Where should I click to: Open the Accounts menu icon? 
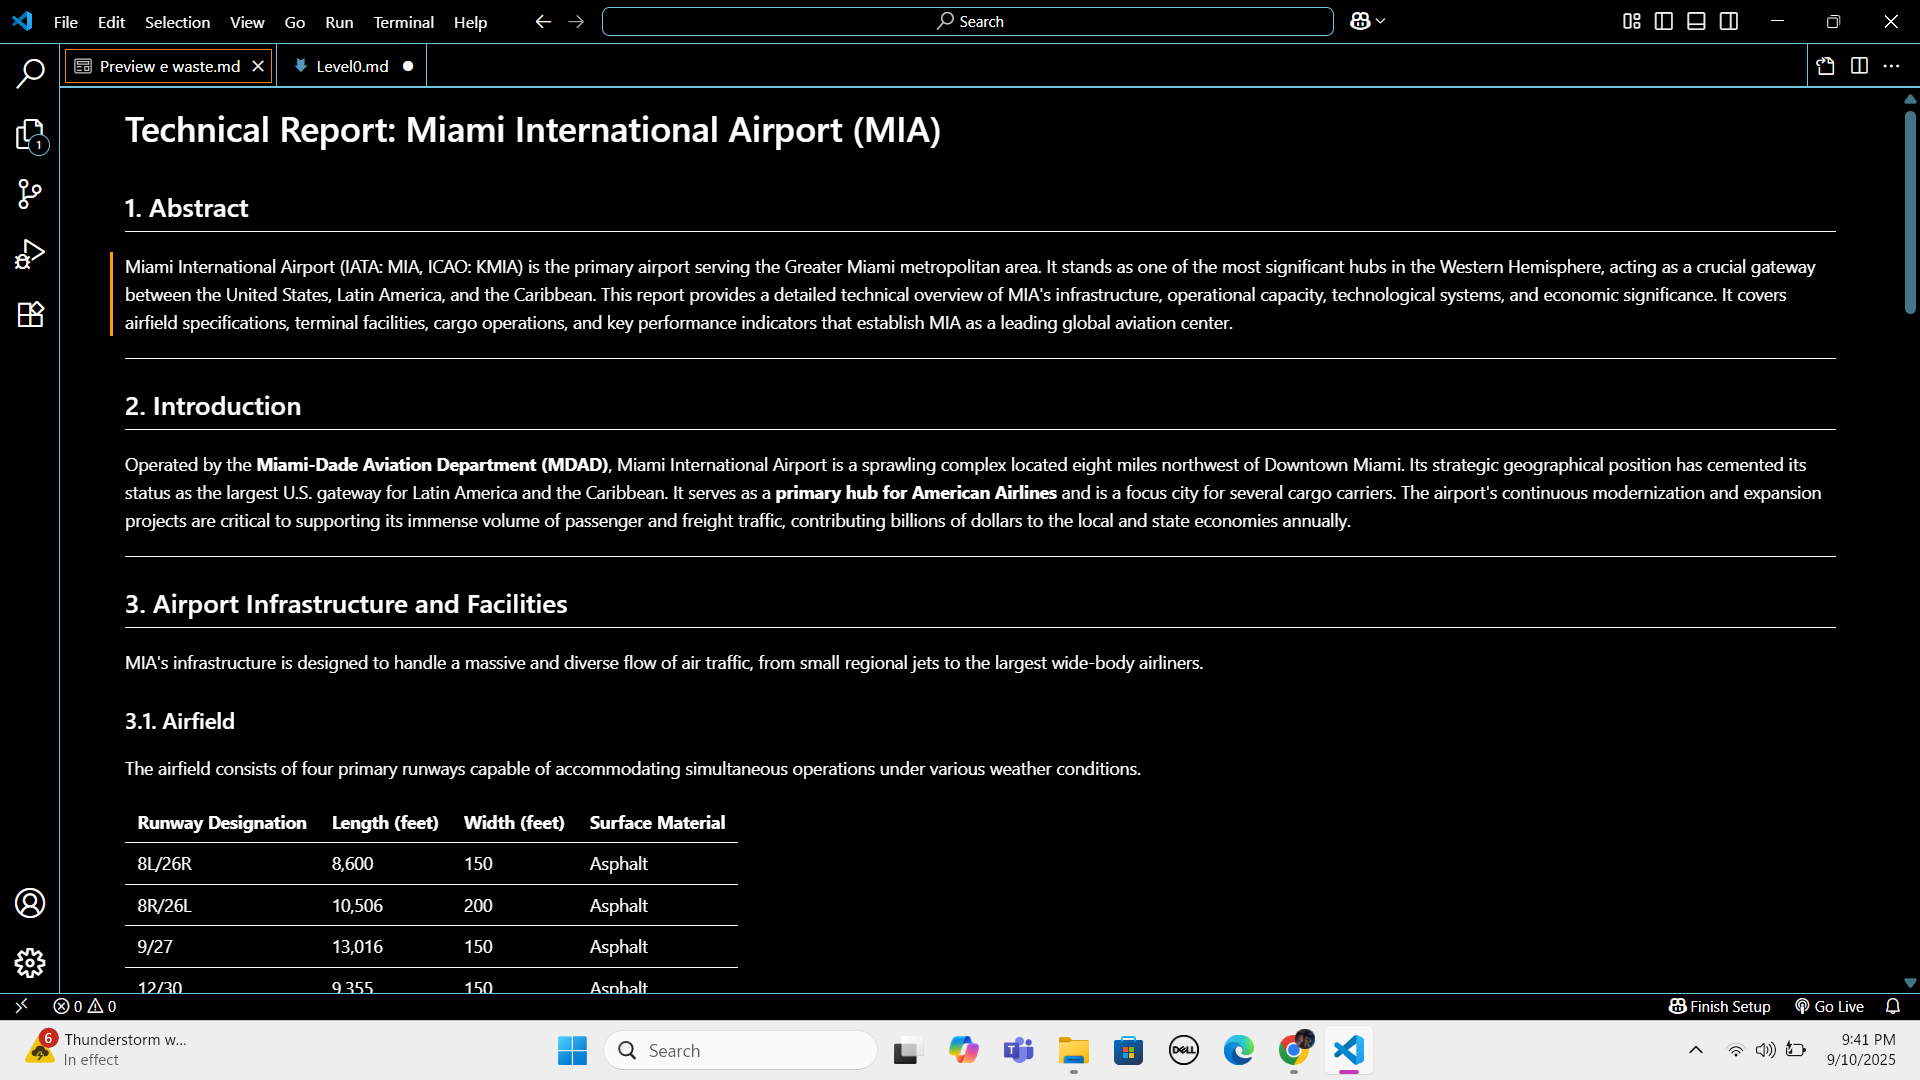[30, 903]
